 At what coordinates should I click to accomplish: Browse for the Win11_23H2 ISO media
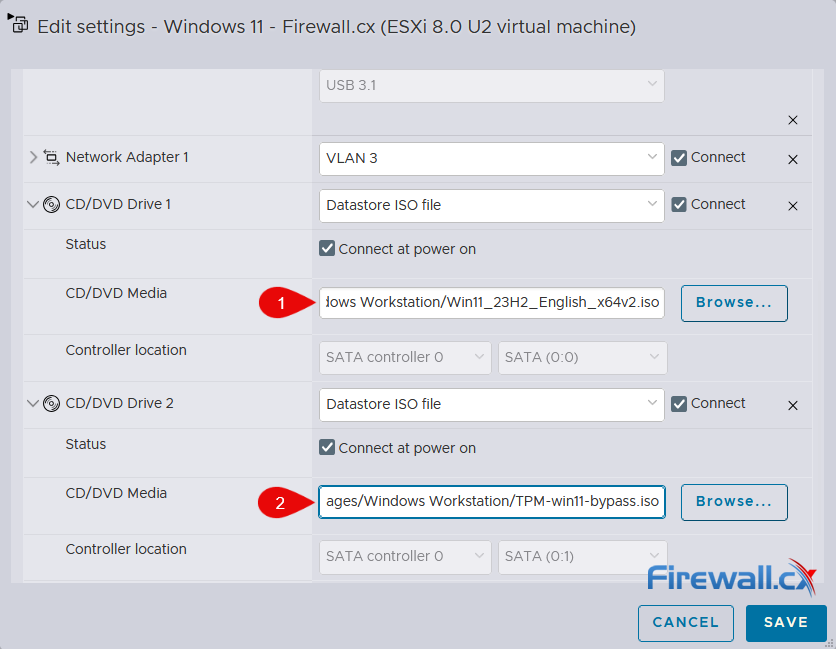point(734,303)
